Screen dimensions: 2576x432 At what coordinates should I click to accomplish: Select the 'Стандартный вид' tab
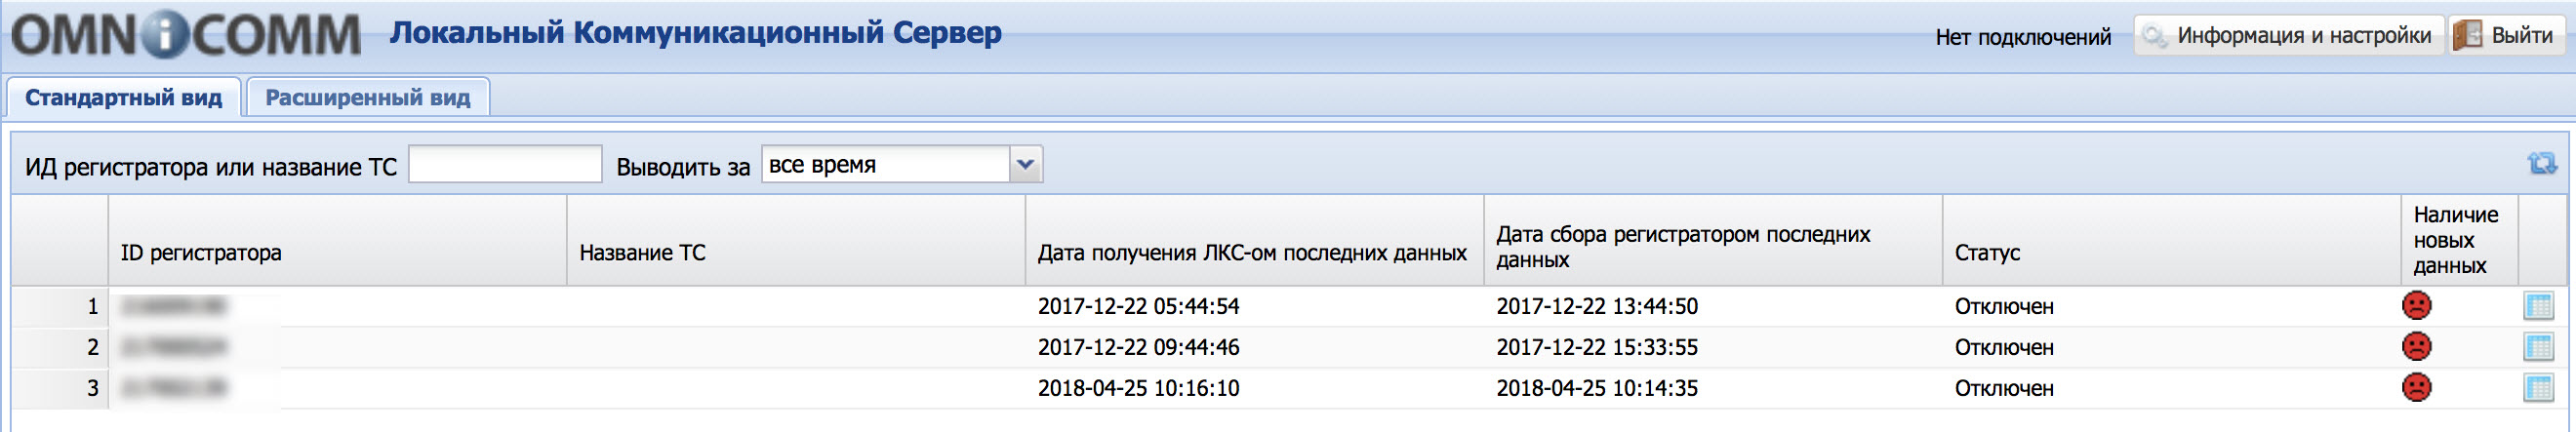(x=124, y=98)
